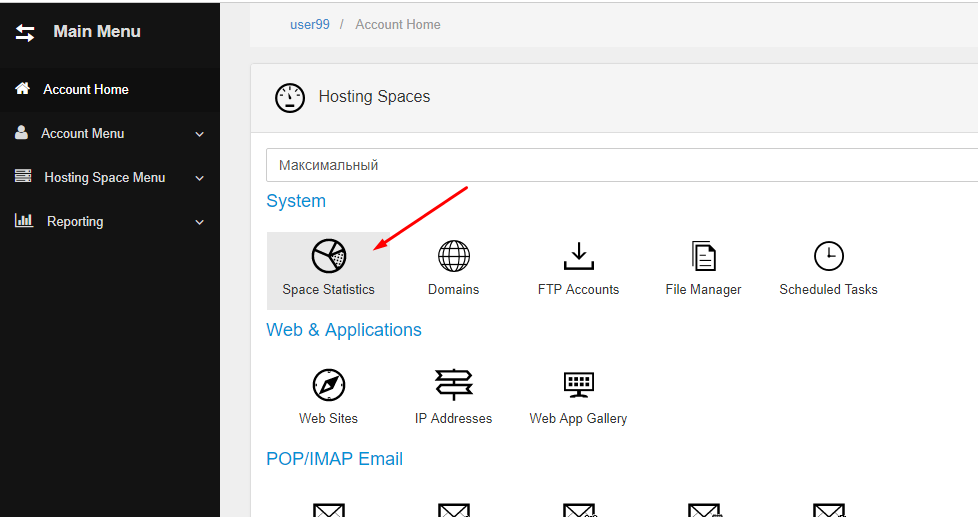Click the System section heading link
The width and height of the screenshot is (978, 517).
click(x=296, y=201)
